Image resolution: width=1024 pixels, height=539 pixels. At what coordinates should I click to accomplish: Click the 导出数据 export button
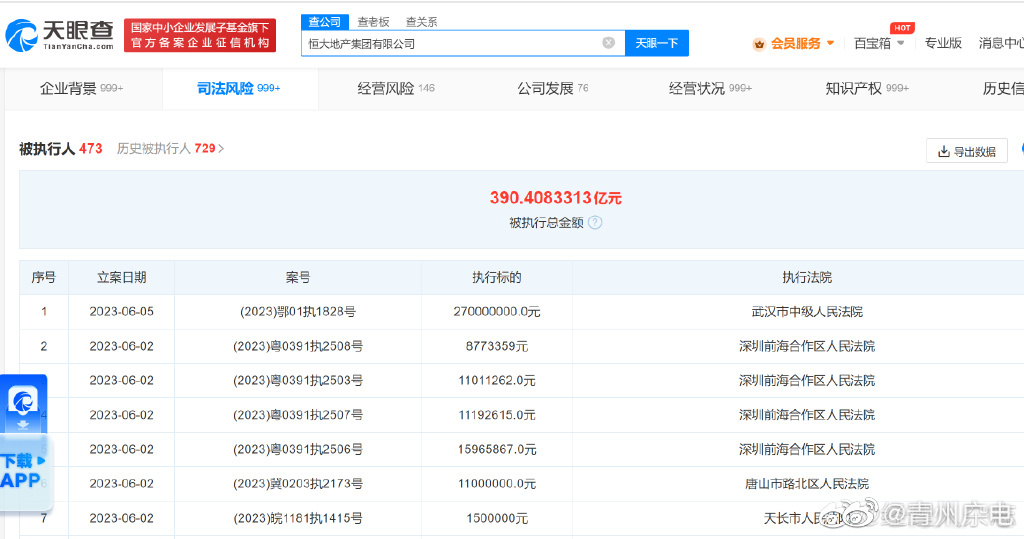967,152
